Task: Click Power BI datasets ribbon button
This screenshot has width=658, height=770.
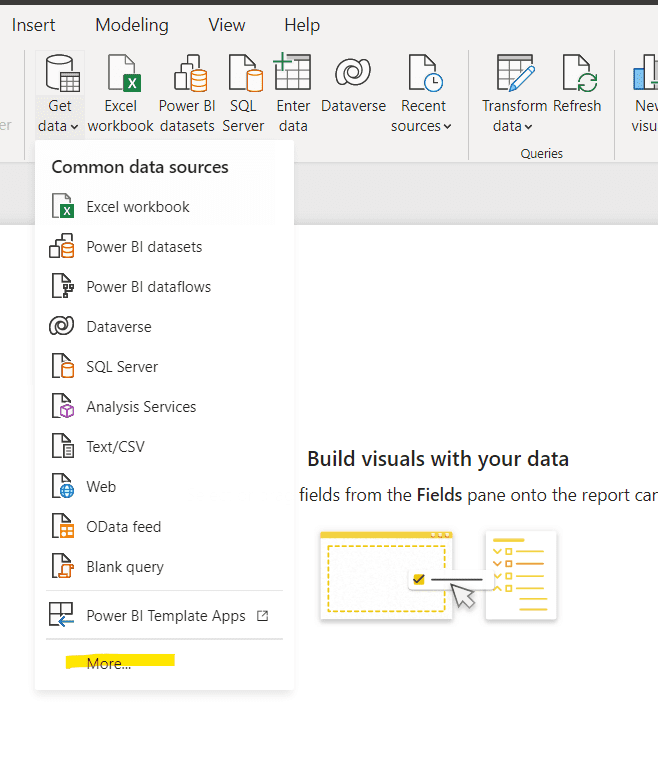Action: click(187, 93)
